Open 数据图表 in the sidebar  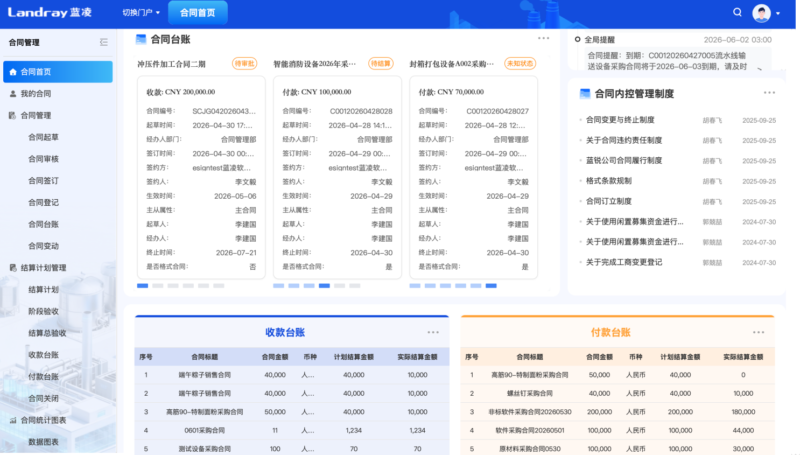tap(43, 442)
